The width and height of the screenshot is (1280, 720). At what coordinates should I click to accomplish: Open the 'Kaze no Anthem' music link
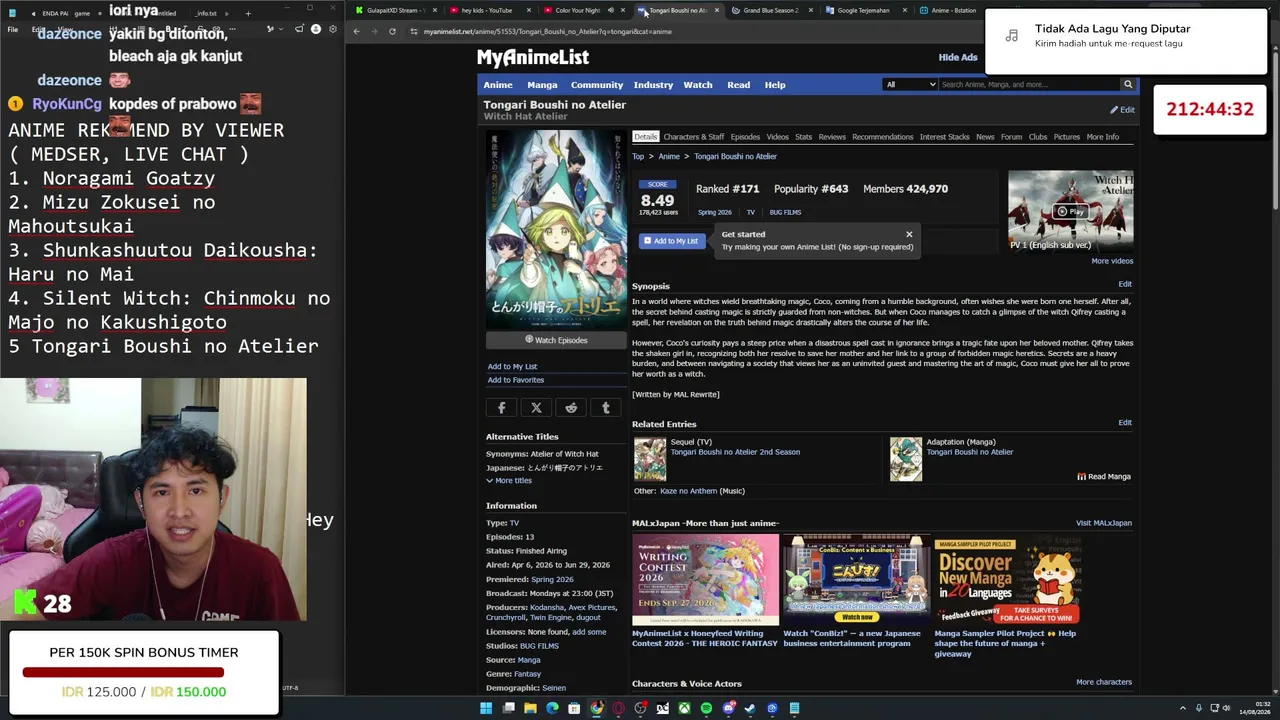point(688,491)
